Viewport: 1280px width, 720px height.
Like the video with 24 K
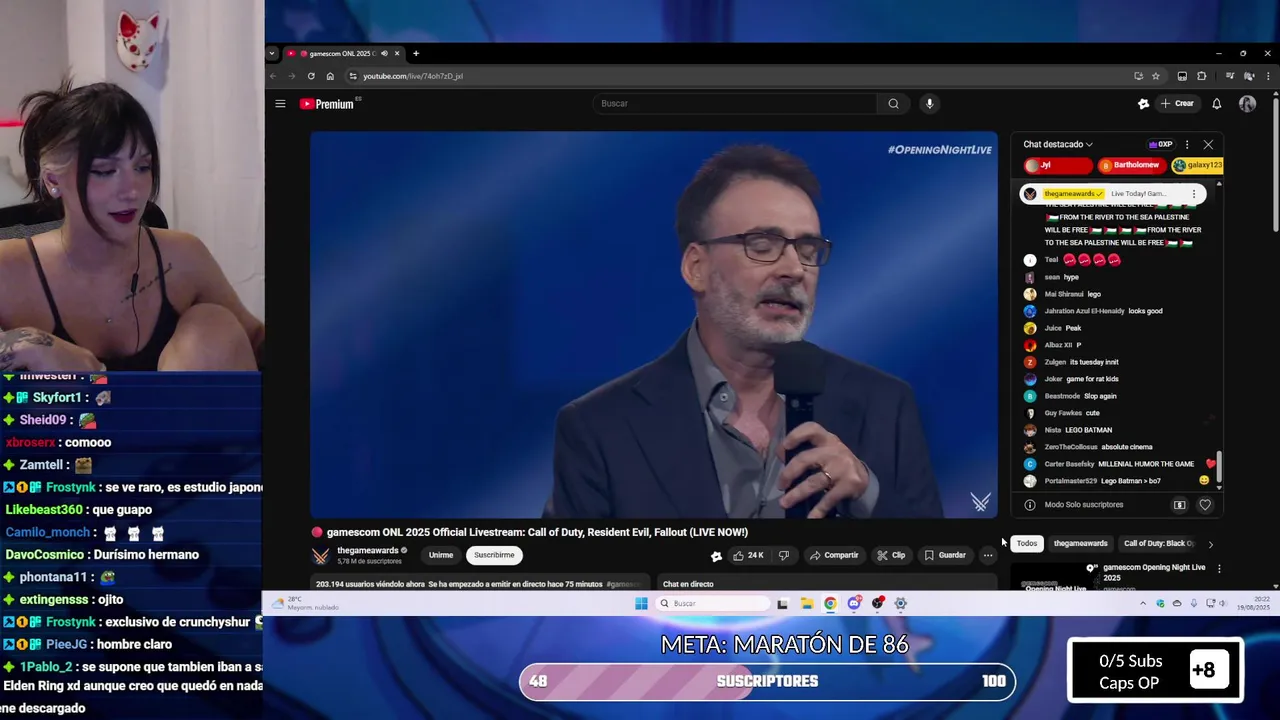click(748, 555)
